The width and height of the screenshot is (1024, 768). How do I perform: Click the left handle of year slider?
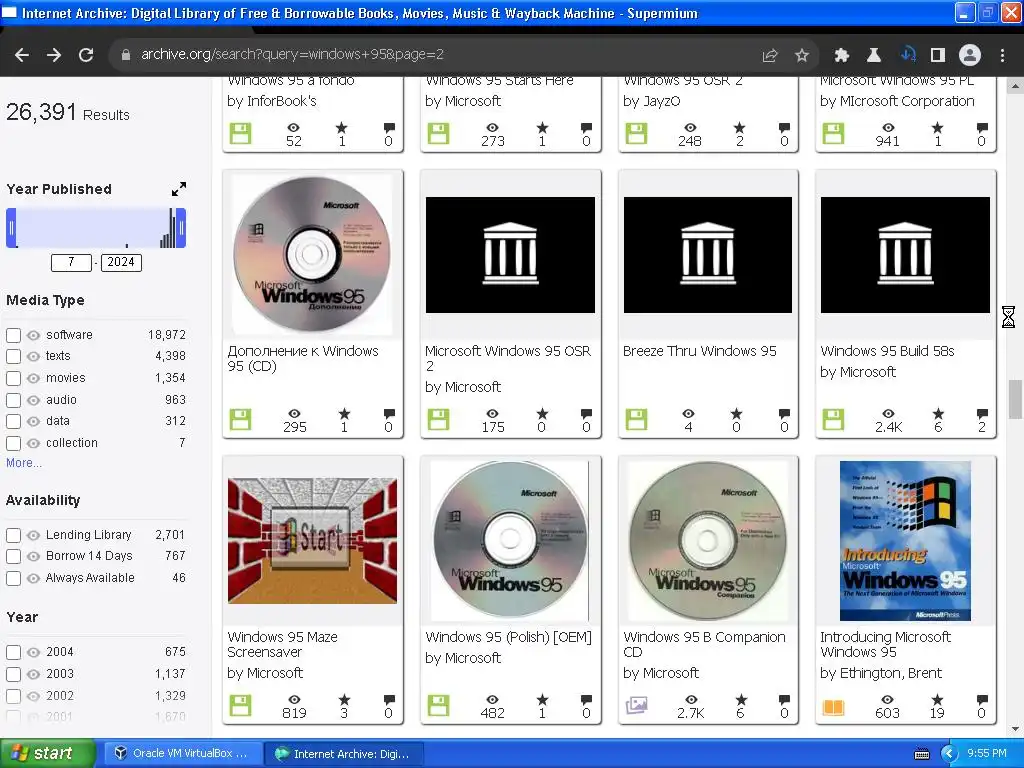[11, 228]
